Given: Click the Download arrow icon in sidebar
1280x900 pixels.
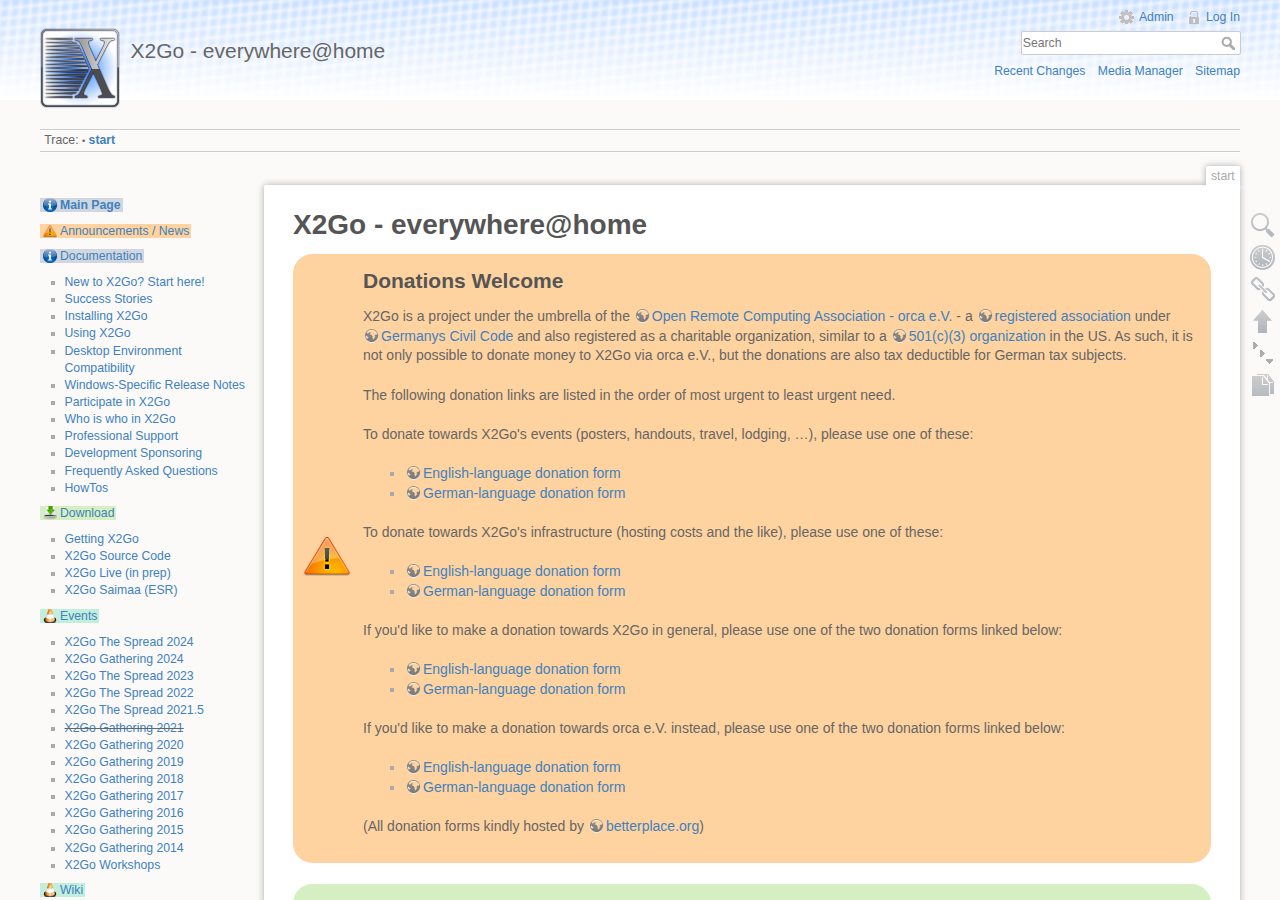Looking at the screenshot, I should coord(50,512).
